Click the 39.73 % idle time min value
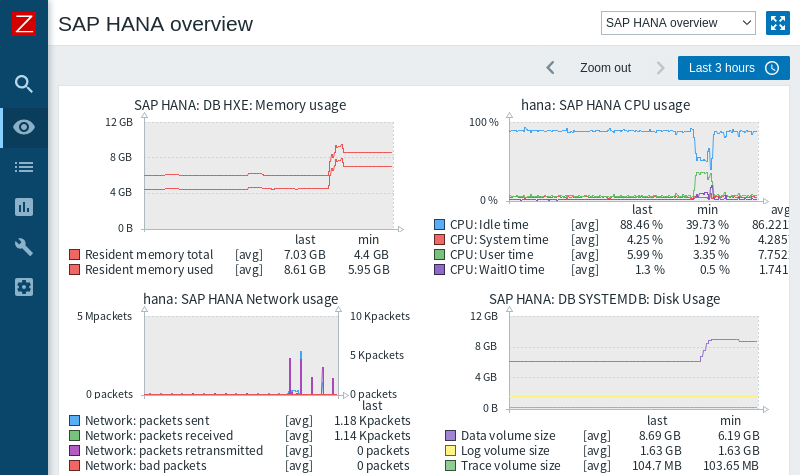800x475 pixels. (x=707, y=224)
